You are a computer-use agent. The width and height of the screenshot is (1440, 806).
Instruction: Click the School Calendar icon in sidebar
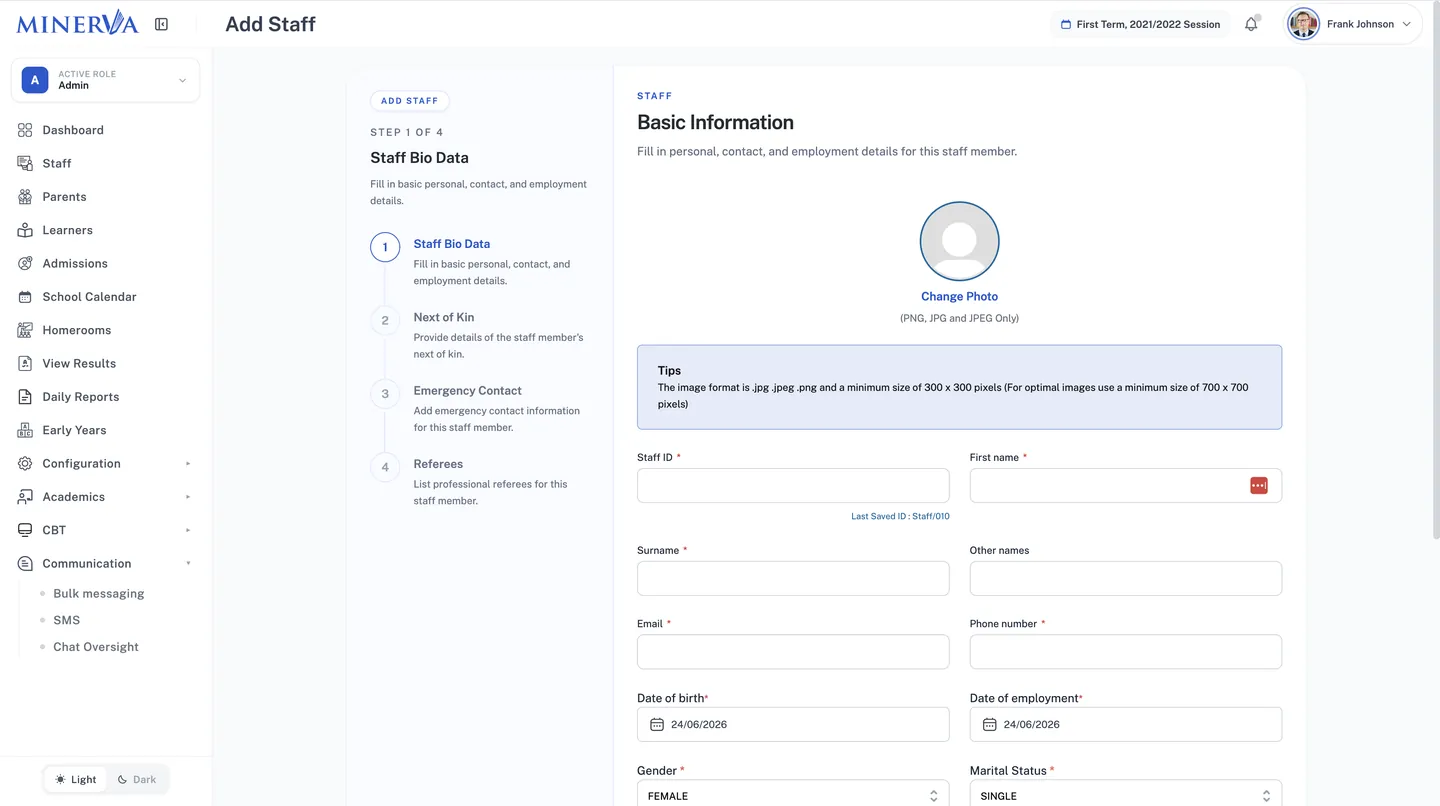pyautogui.click(x=25, y=297)
